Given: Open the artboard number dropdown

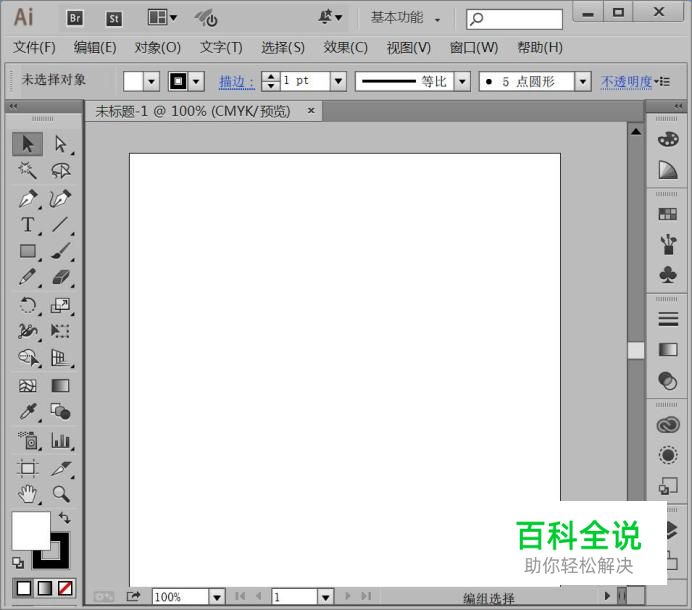Looking at the screenshot, I should [325, 597].
